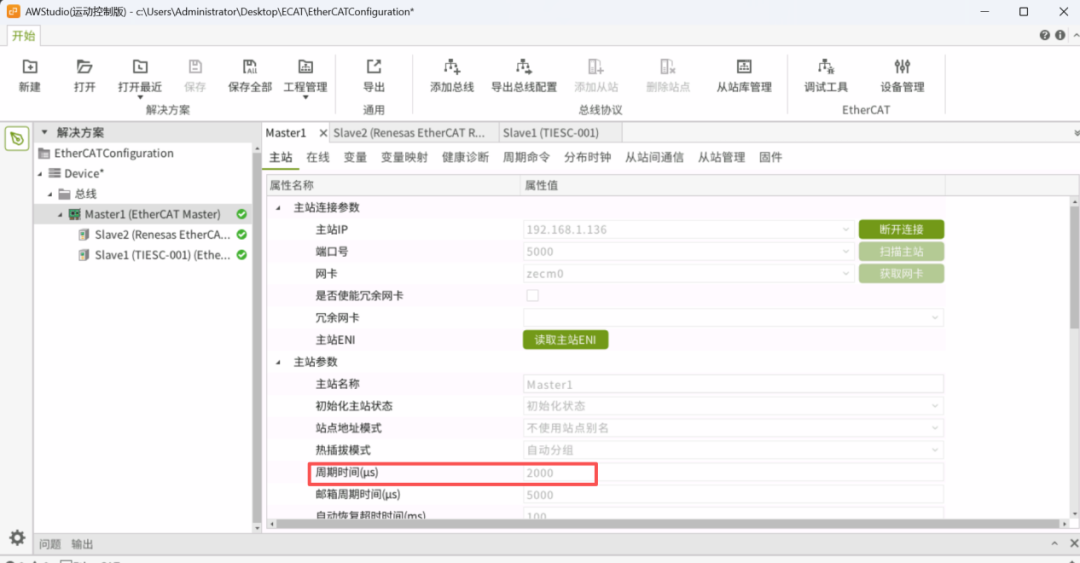The image size is (1080, 563).
Task: Collapse the 总线 tree node
Action: coord(50,194)
